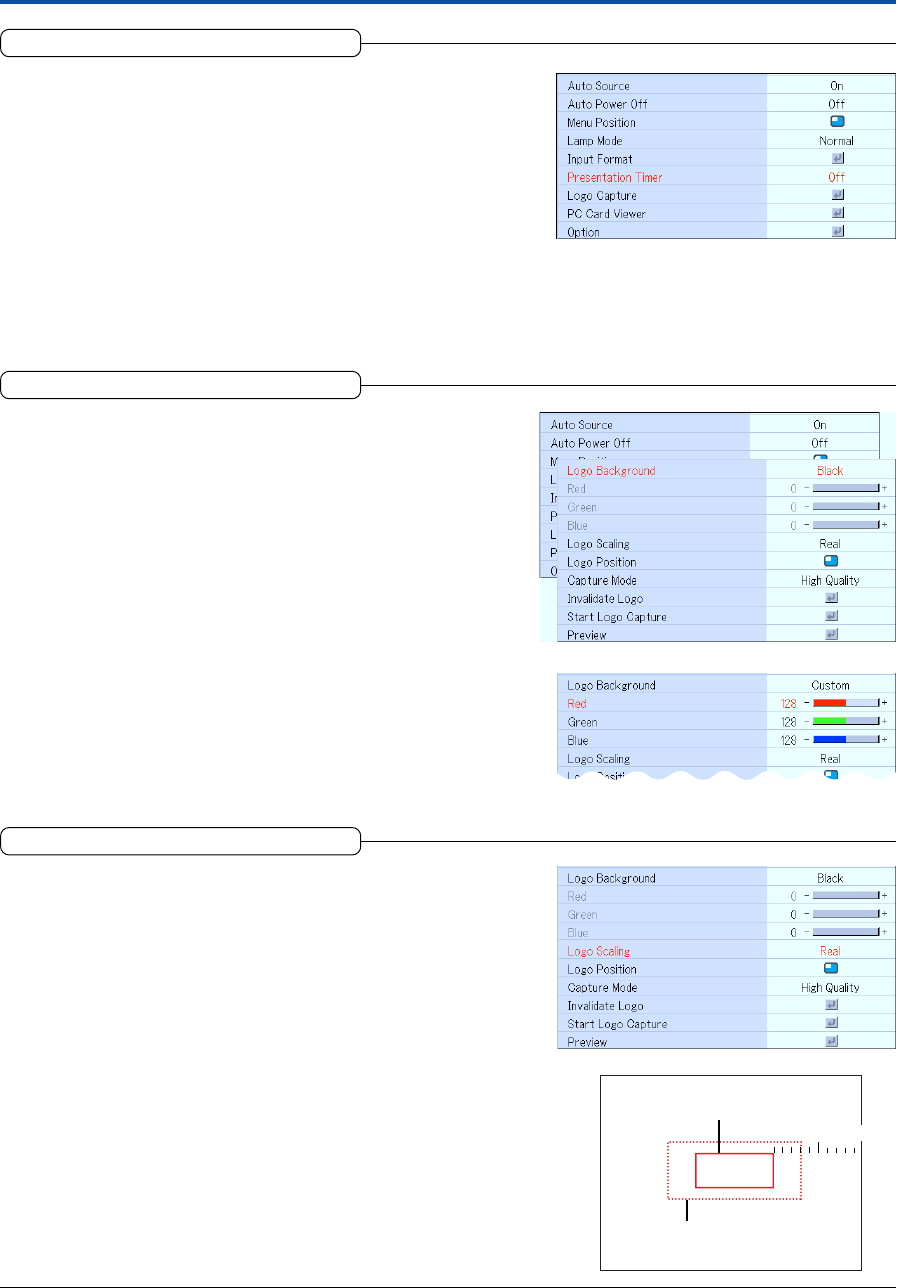Click Logo Position icon where Logo Scaling is highlighted
Screen dimensions: 900x1288
click(x=830, y=969)
